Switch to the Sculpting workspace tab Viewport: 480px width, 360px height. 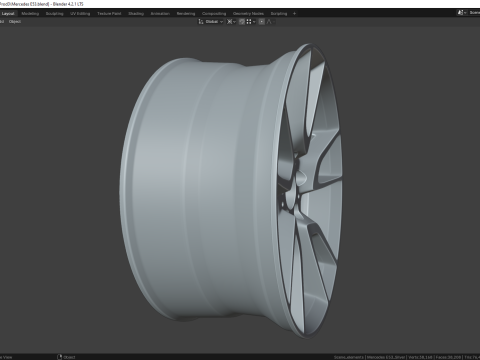tap(54, 14)
